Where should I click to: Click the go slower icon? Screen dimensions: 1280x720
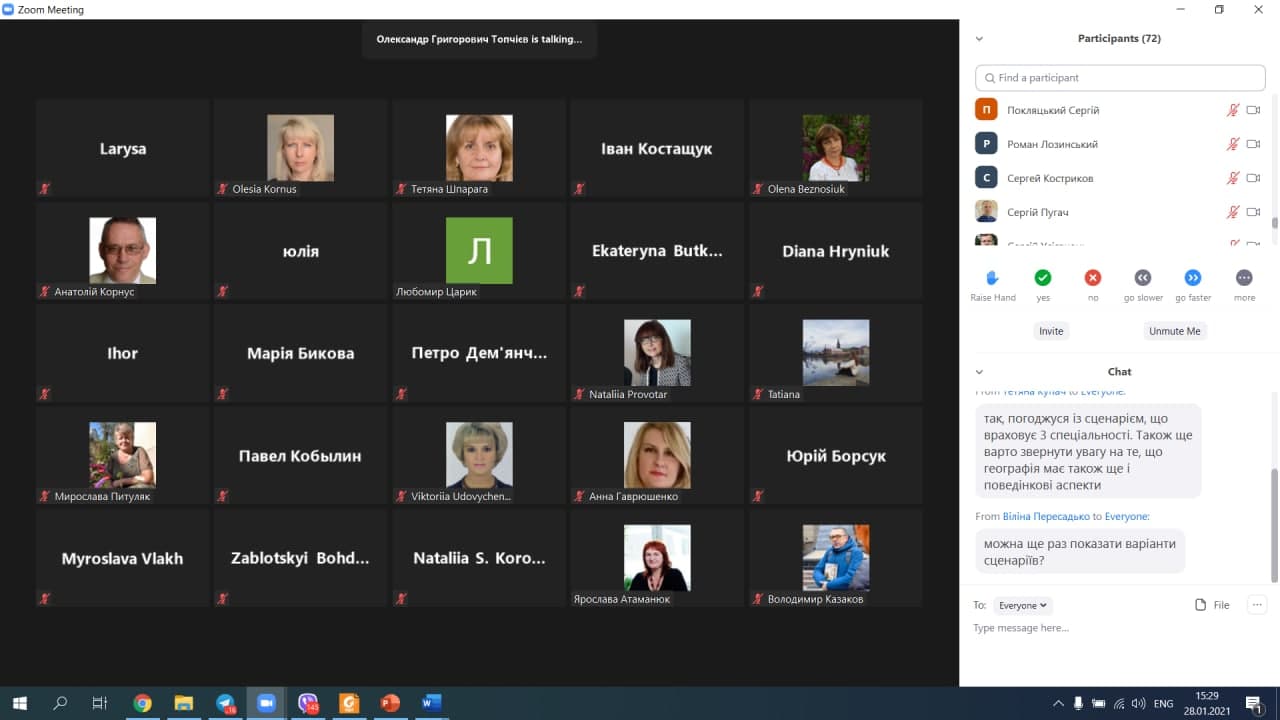click(1143, 277)
